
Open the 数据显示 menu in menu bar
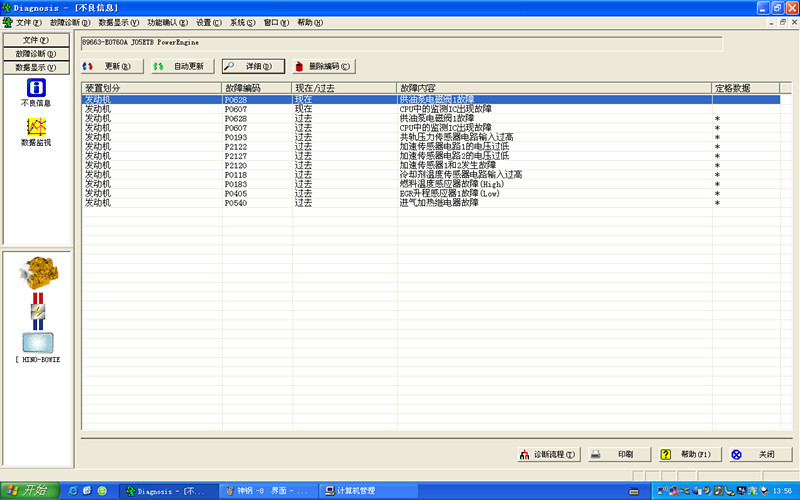click(118, 22)
